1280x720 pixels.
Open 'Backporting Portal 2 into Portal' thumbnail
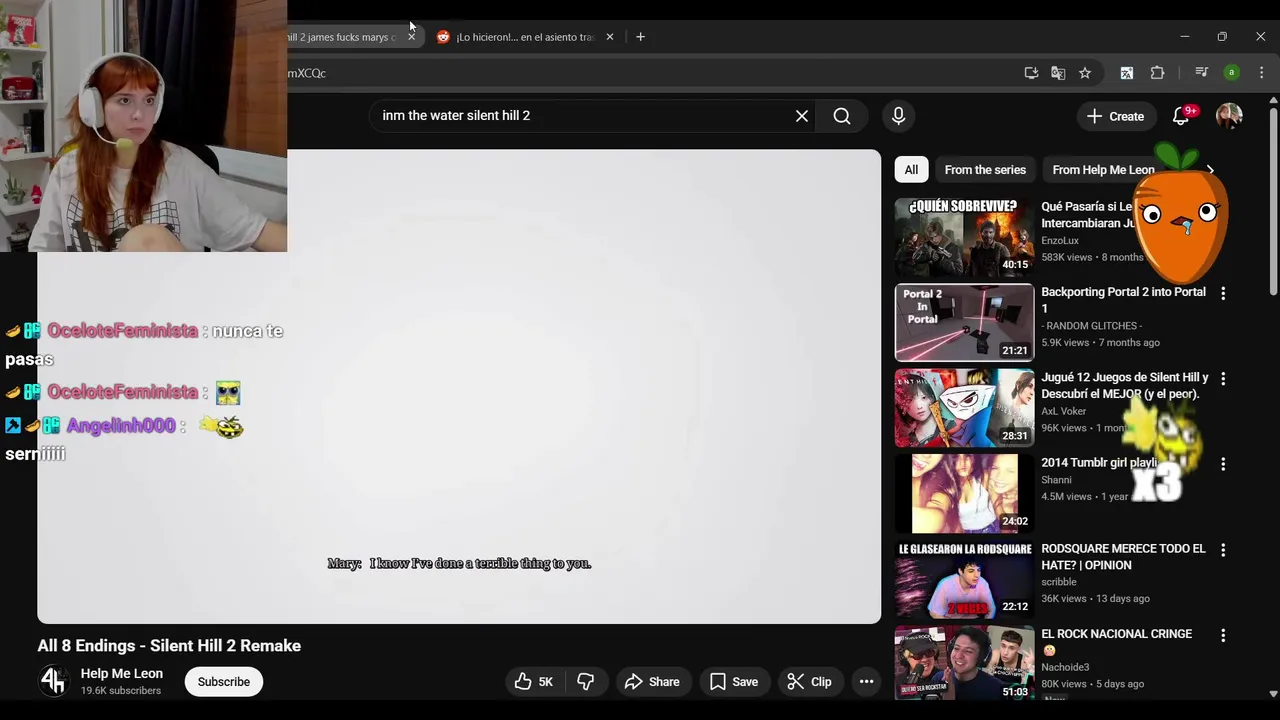(x=964, y=322)
